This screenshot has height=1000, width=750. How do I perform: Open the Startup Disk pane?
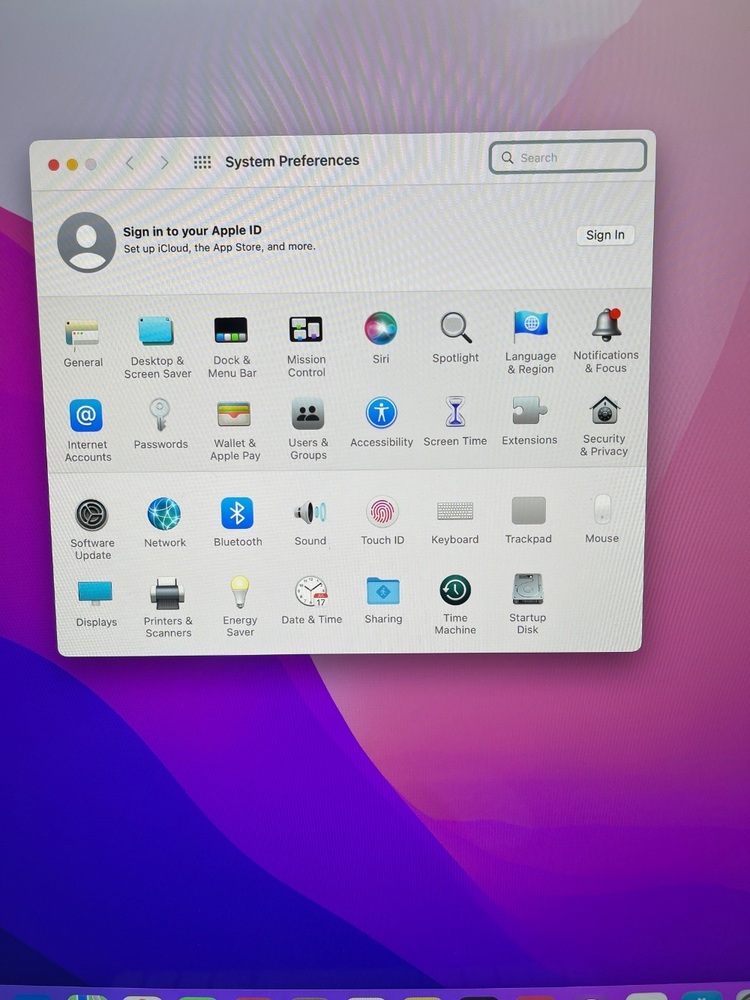pos(527,590)
